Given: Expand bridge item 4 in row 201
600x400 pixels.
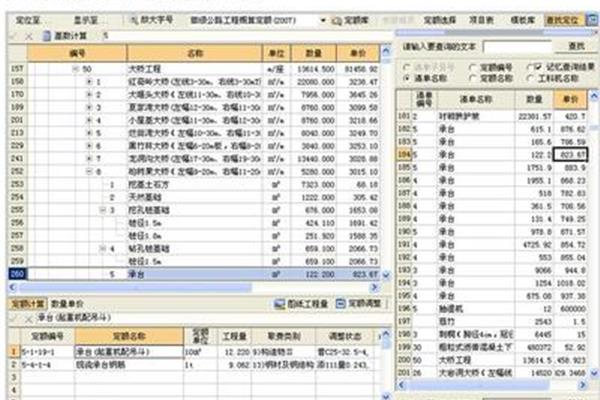Looking at the screenshot, I should coord(89,120).
